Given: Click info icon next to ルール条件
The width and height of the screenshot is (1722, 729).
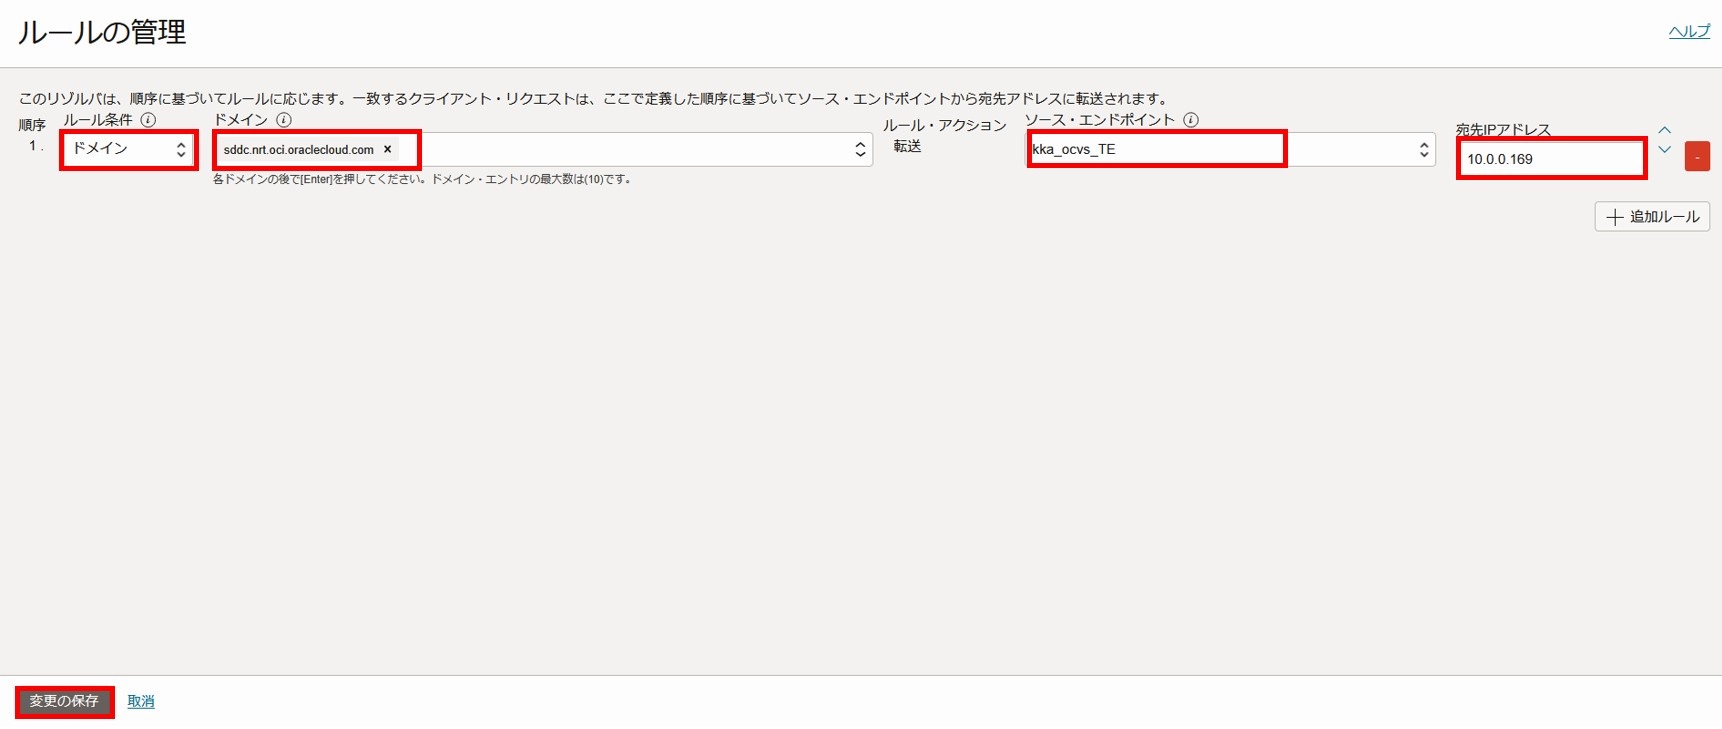Looking at the screenshot, I should click(x=148, y=120).
